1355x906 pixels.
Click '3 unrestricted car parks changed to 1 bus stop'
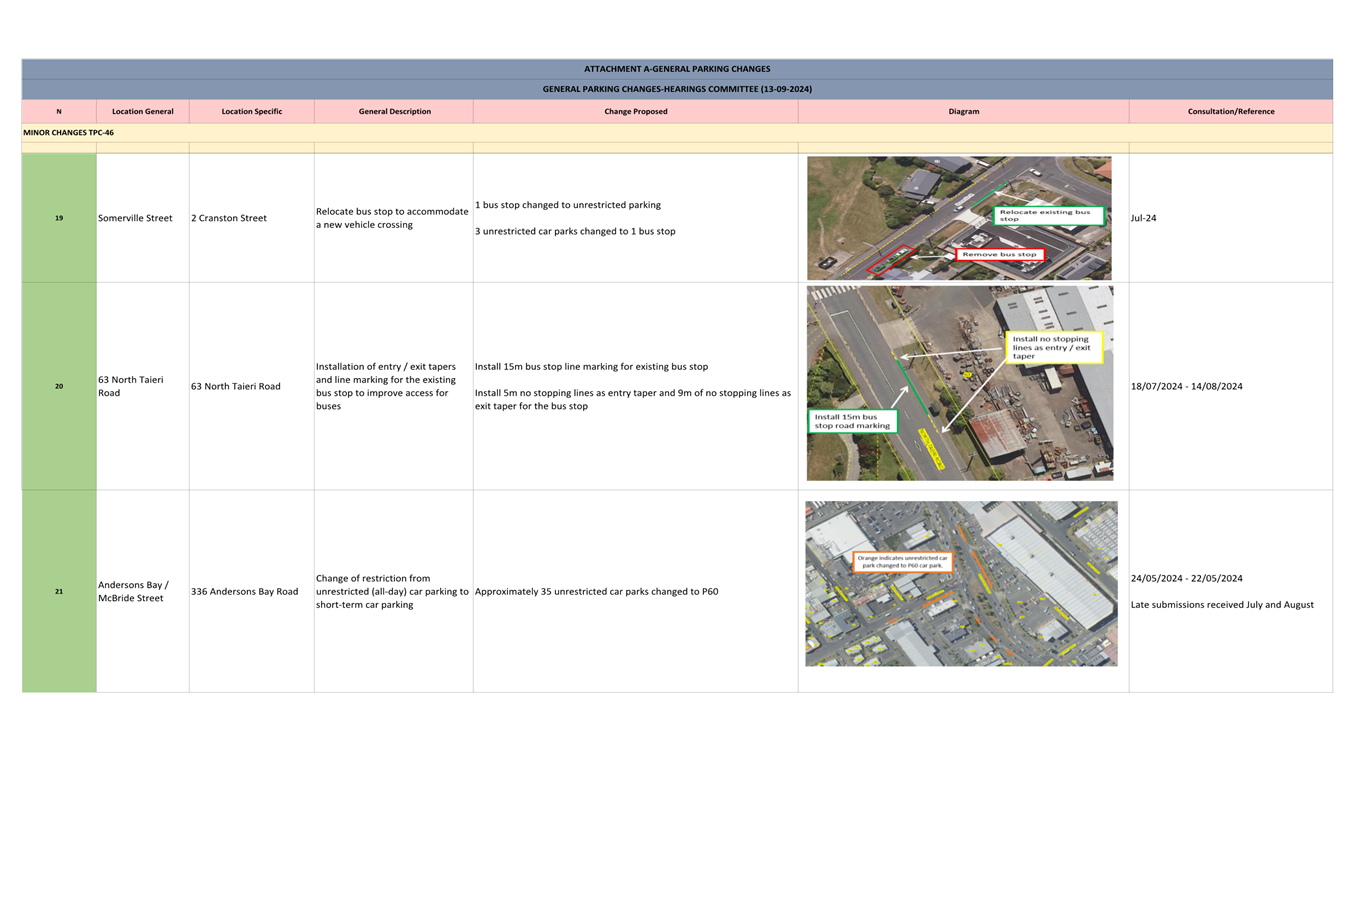coord(575,231)
